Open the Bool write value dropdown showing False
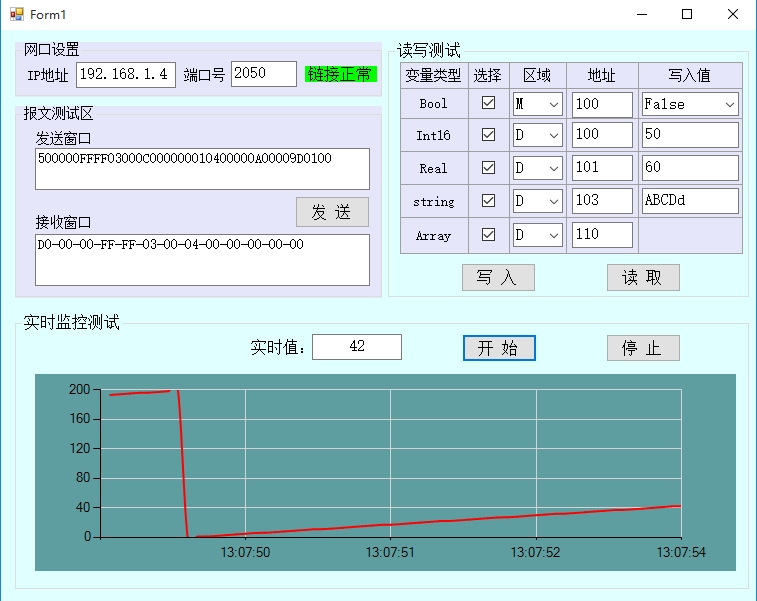757x601 pixels. [x=690, y=104]
